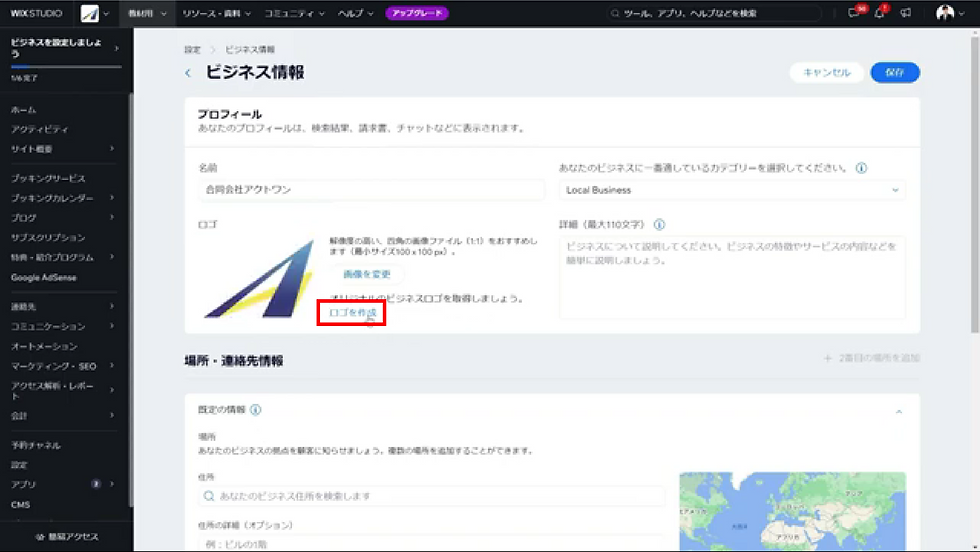Click the WIX STUDIO logo
This screenshot has width=980, height=552.
(36, 13)
